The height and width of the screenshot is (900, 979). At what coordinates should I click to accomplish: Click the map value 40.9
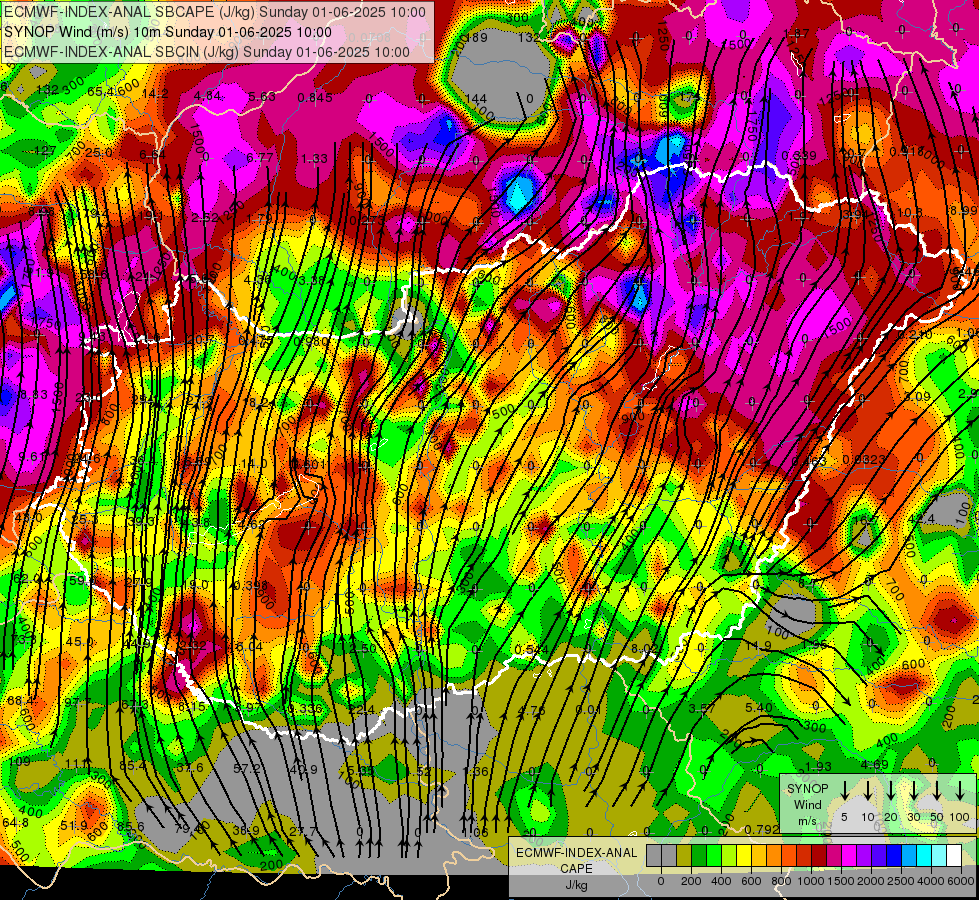point(303,769)
